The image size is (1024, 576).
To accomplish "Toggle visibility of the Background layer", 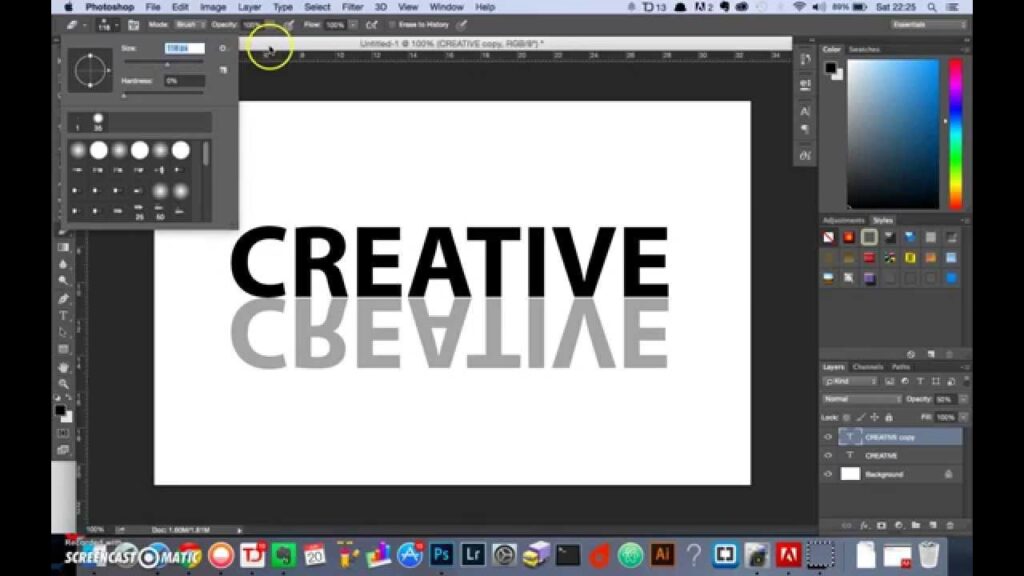I will 827,474.
